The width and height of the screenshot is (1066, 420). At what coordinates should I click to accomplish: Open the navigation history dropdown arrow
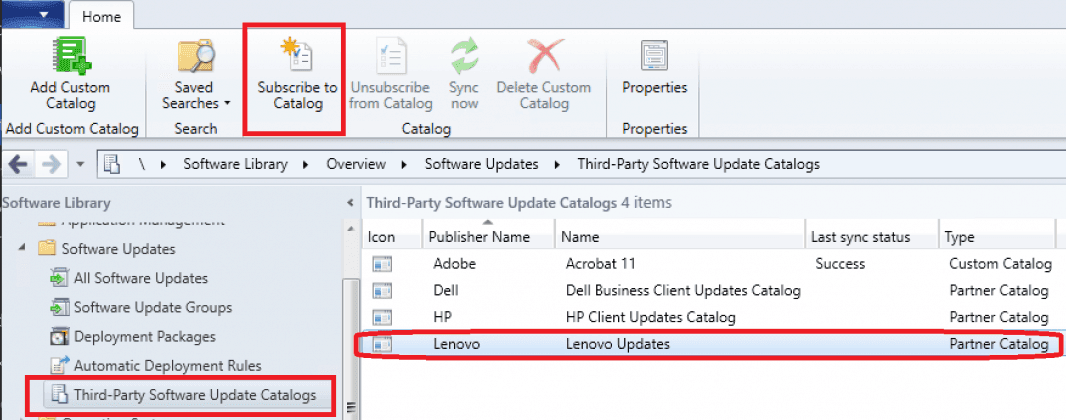[80, 164]
